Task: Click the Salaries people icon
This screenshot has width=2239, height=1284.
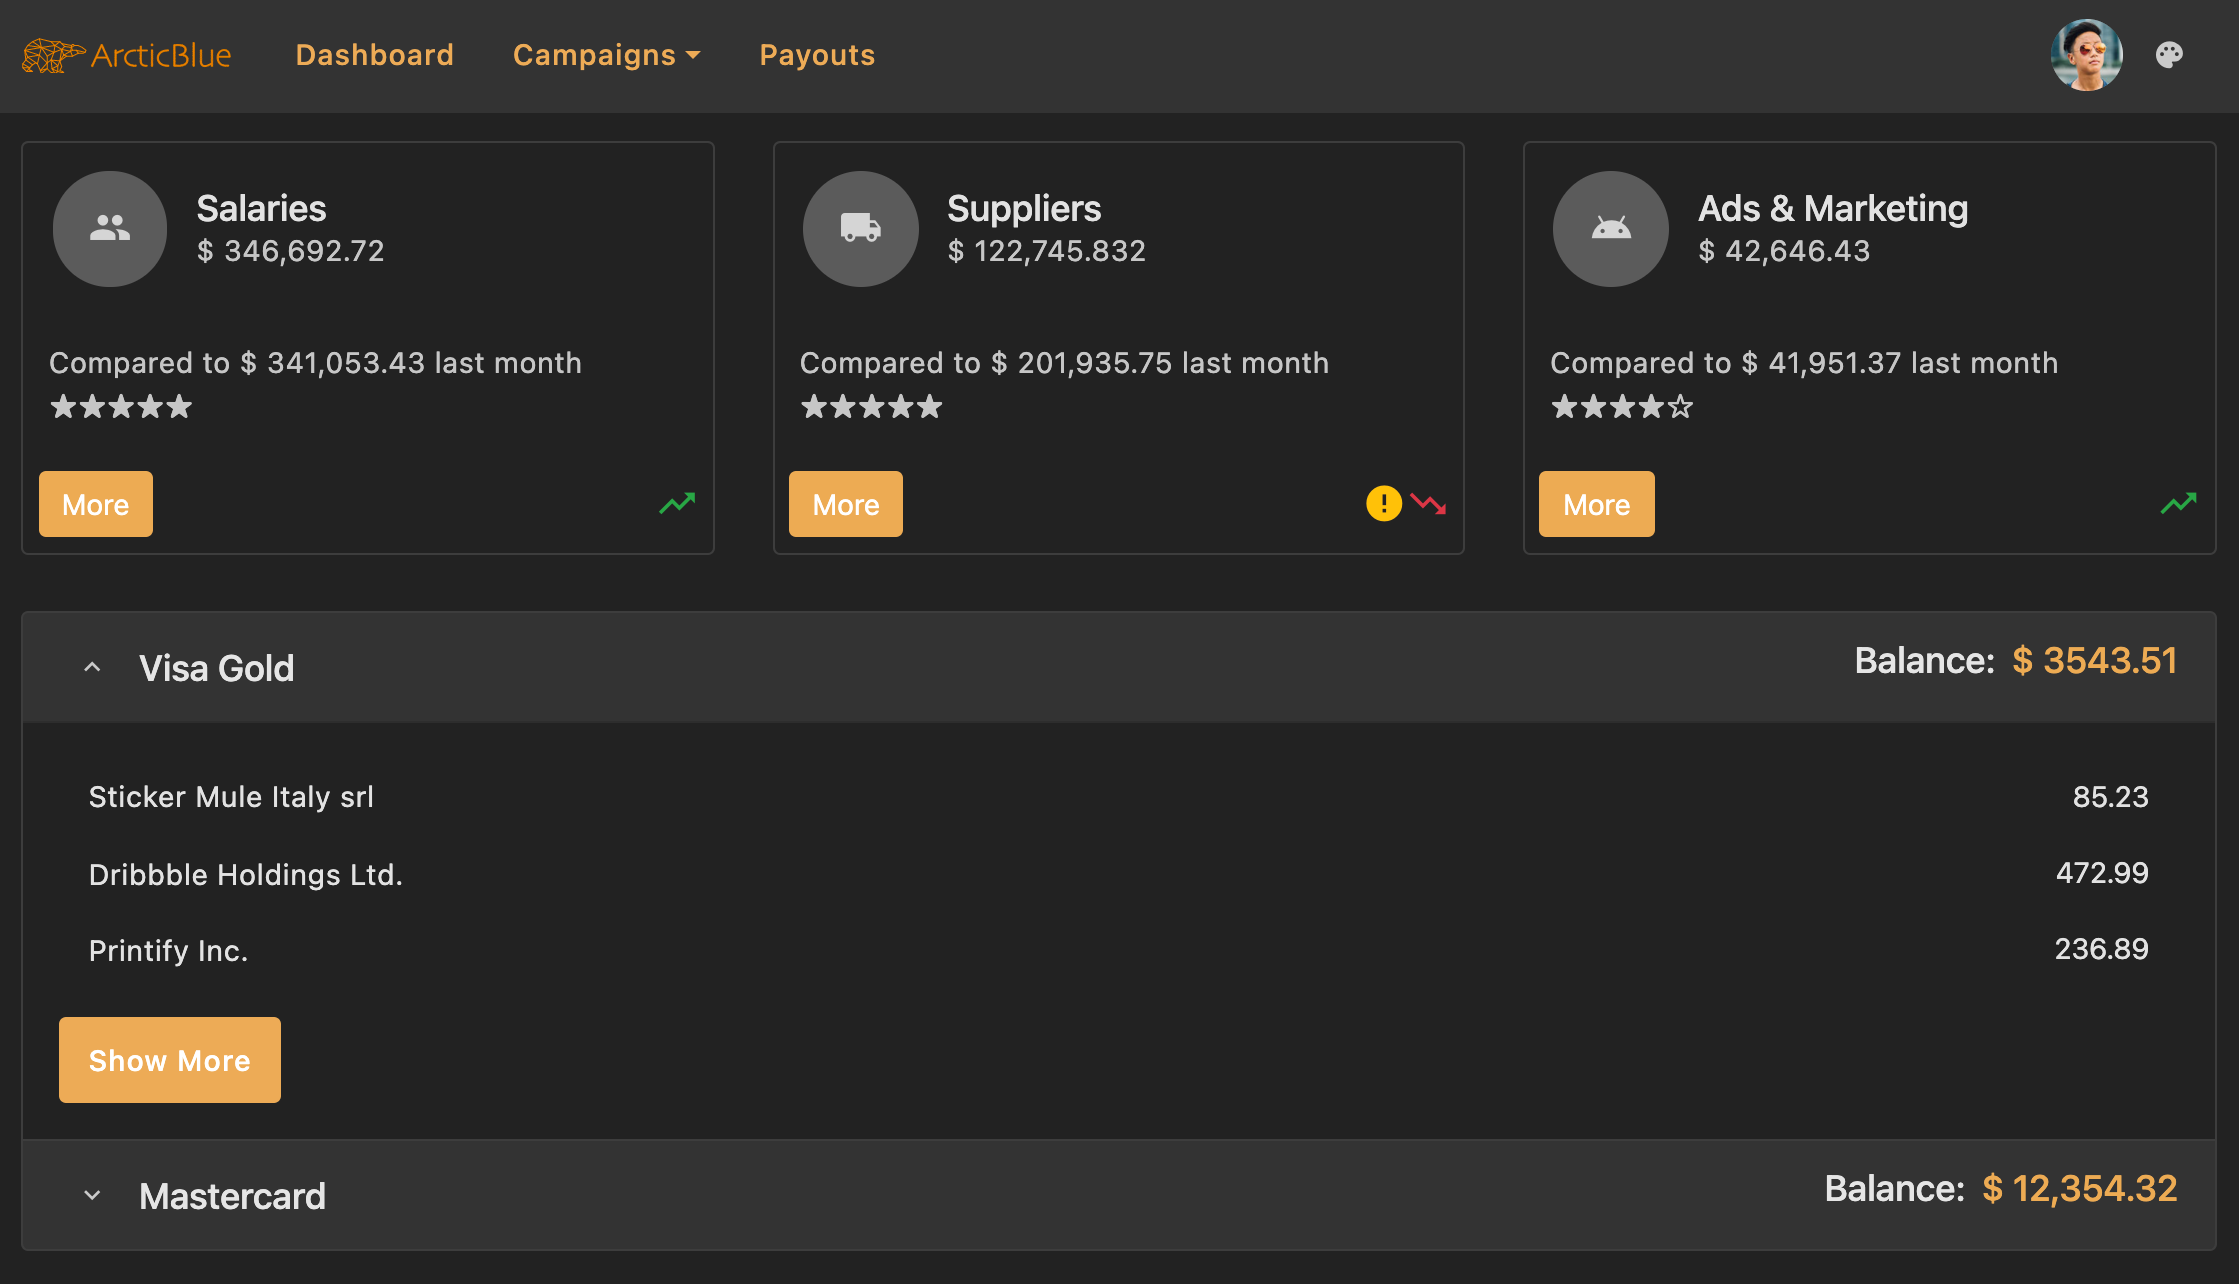Action: point(110,229)
